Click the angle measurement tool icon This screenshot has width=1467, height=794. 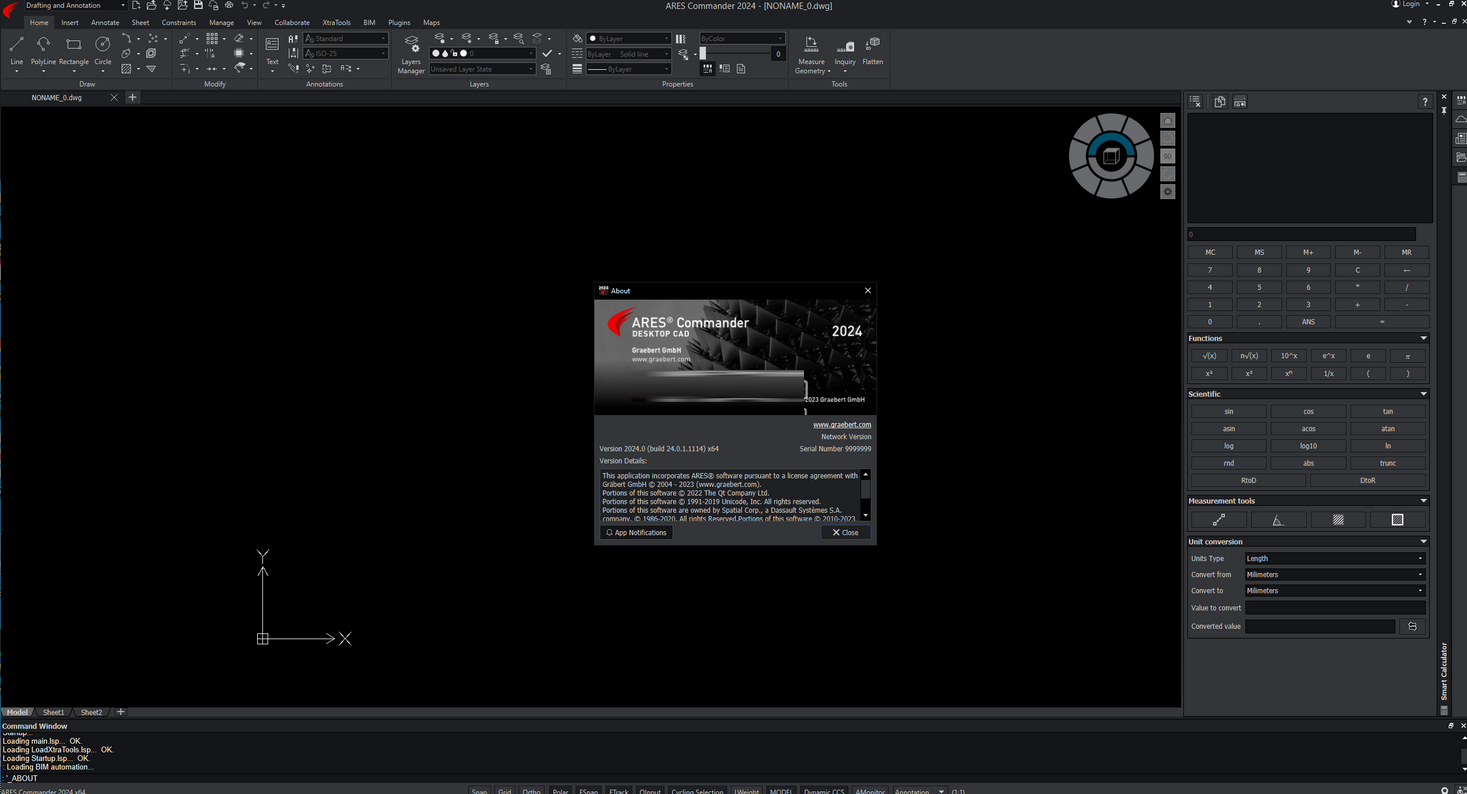1278,520
